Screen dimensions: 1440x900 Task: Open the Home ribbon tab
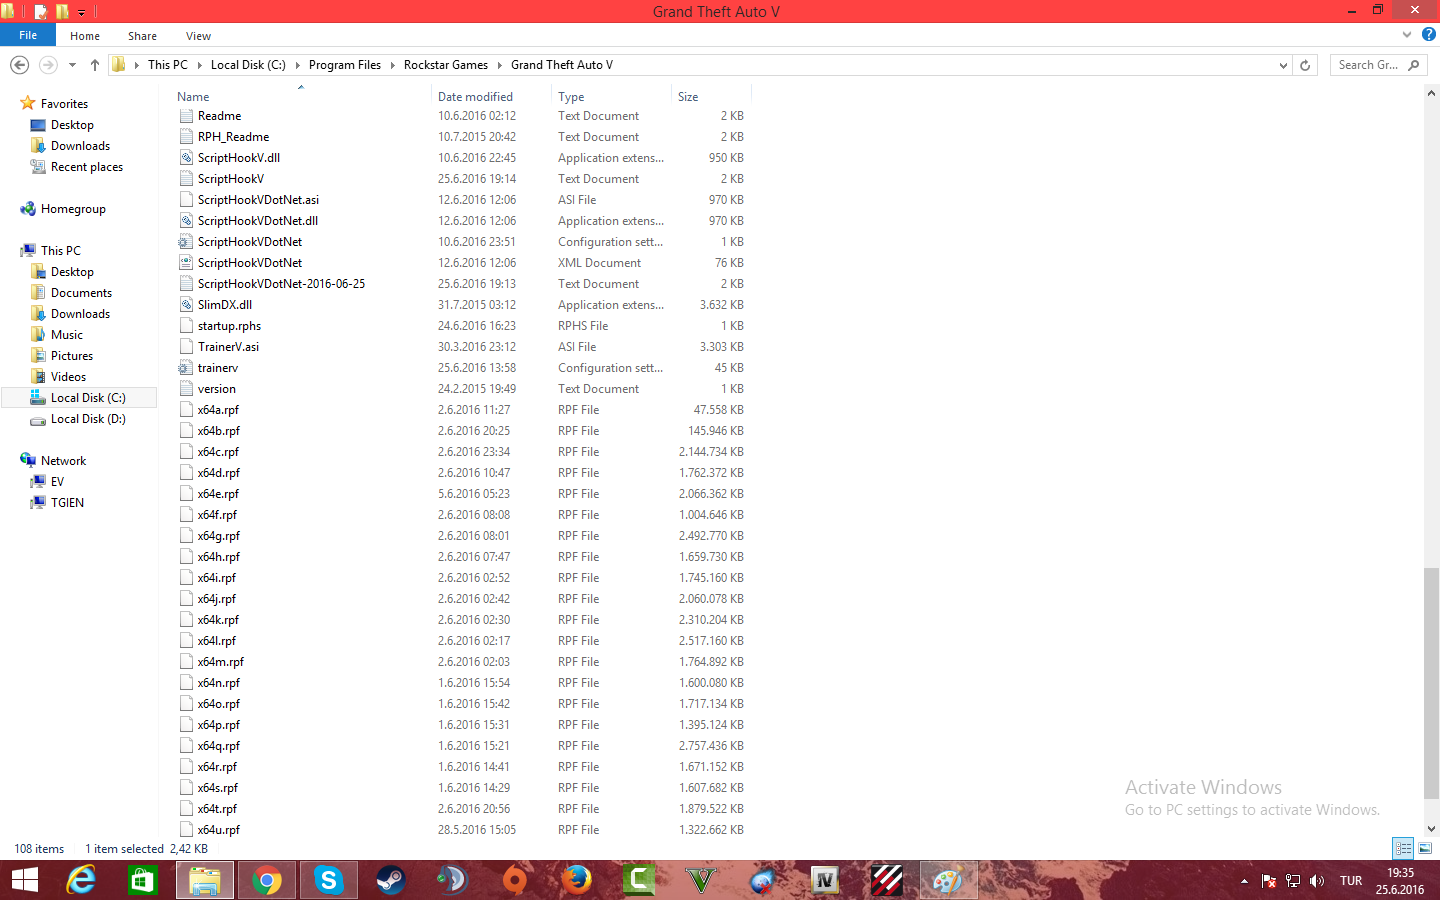coord(85,36)
